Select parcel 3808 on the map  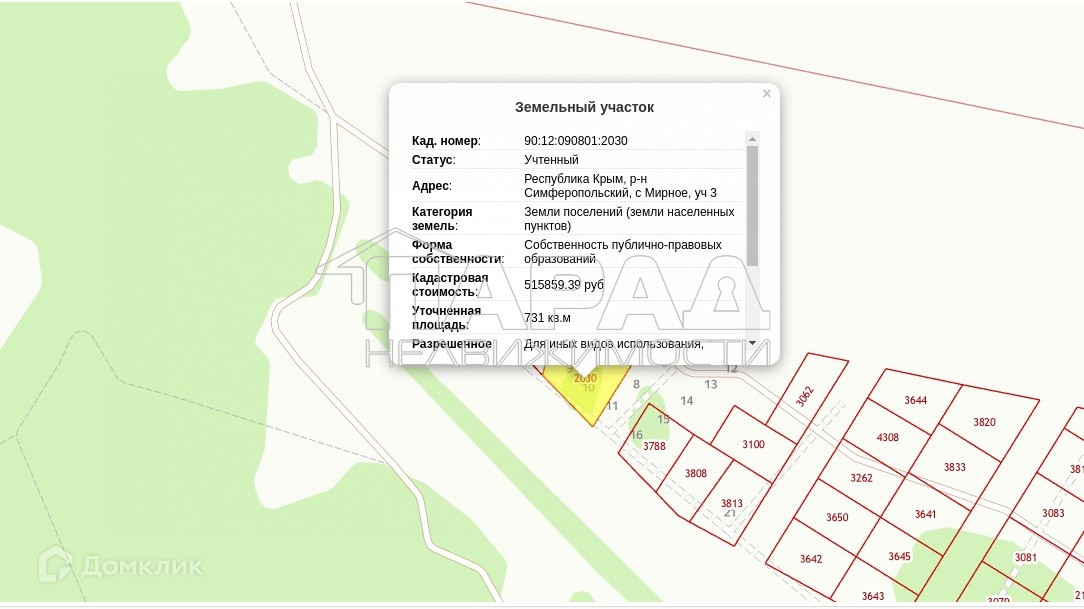[x=695, y=474]
